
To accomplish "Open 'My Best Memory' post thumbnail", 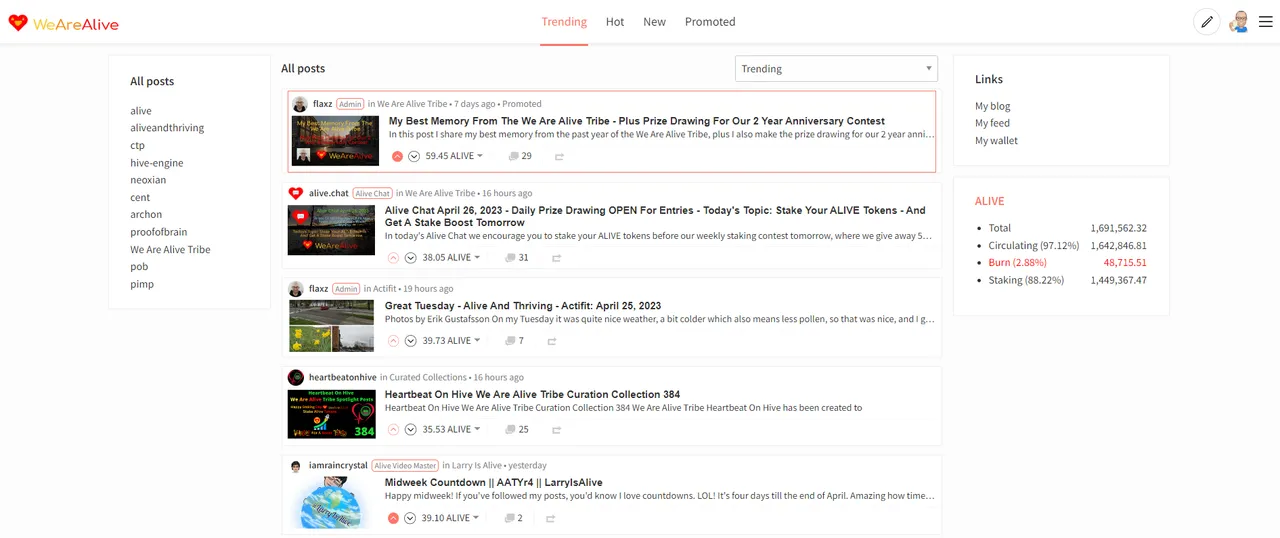I will click(335, 141).
